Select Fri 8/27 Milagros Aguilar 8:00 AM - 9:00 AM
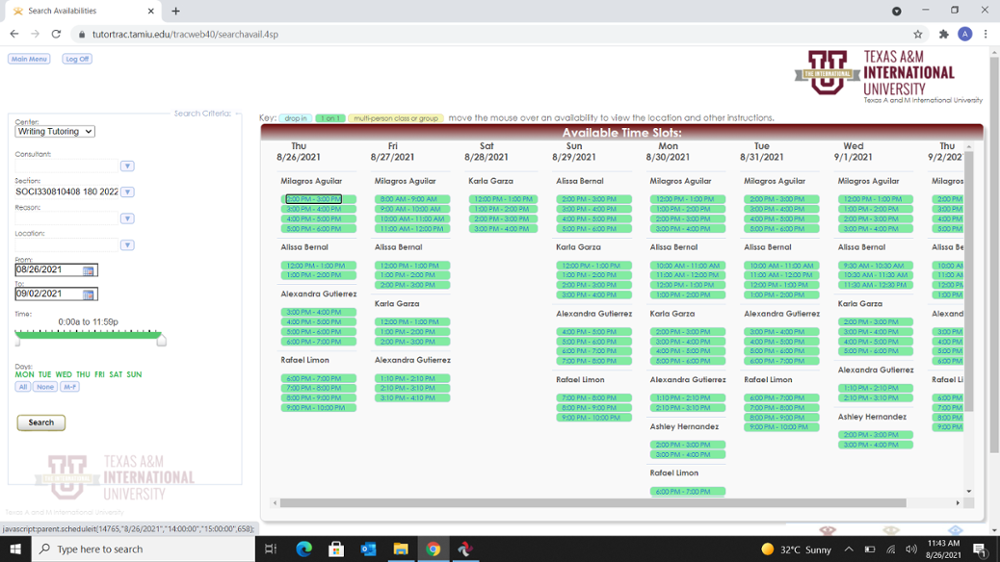This screenshot has height=562, width=1000. click(x=412, y=199)
